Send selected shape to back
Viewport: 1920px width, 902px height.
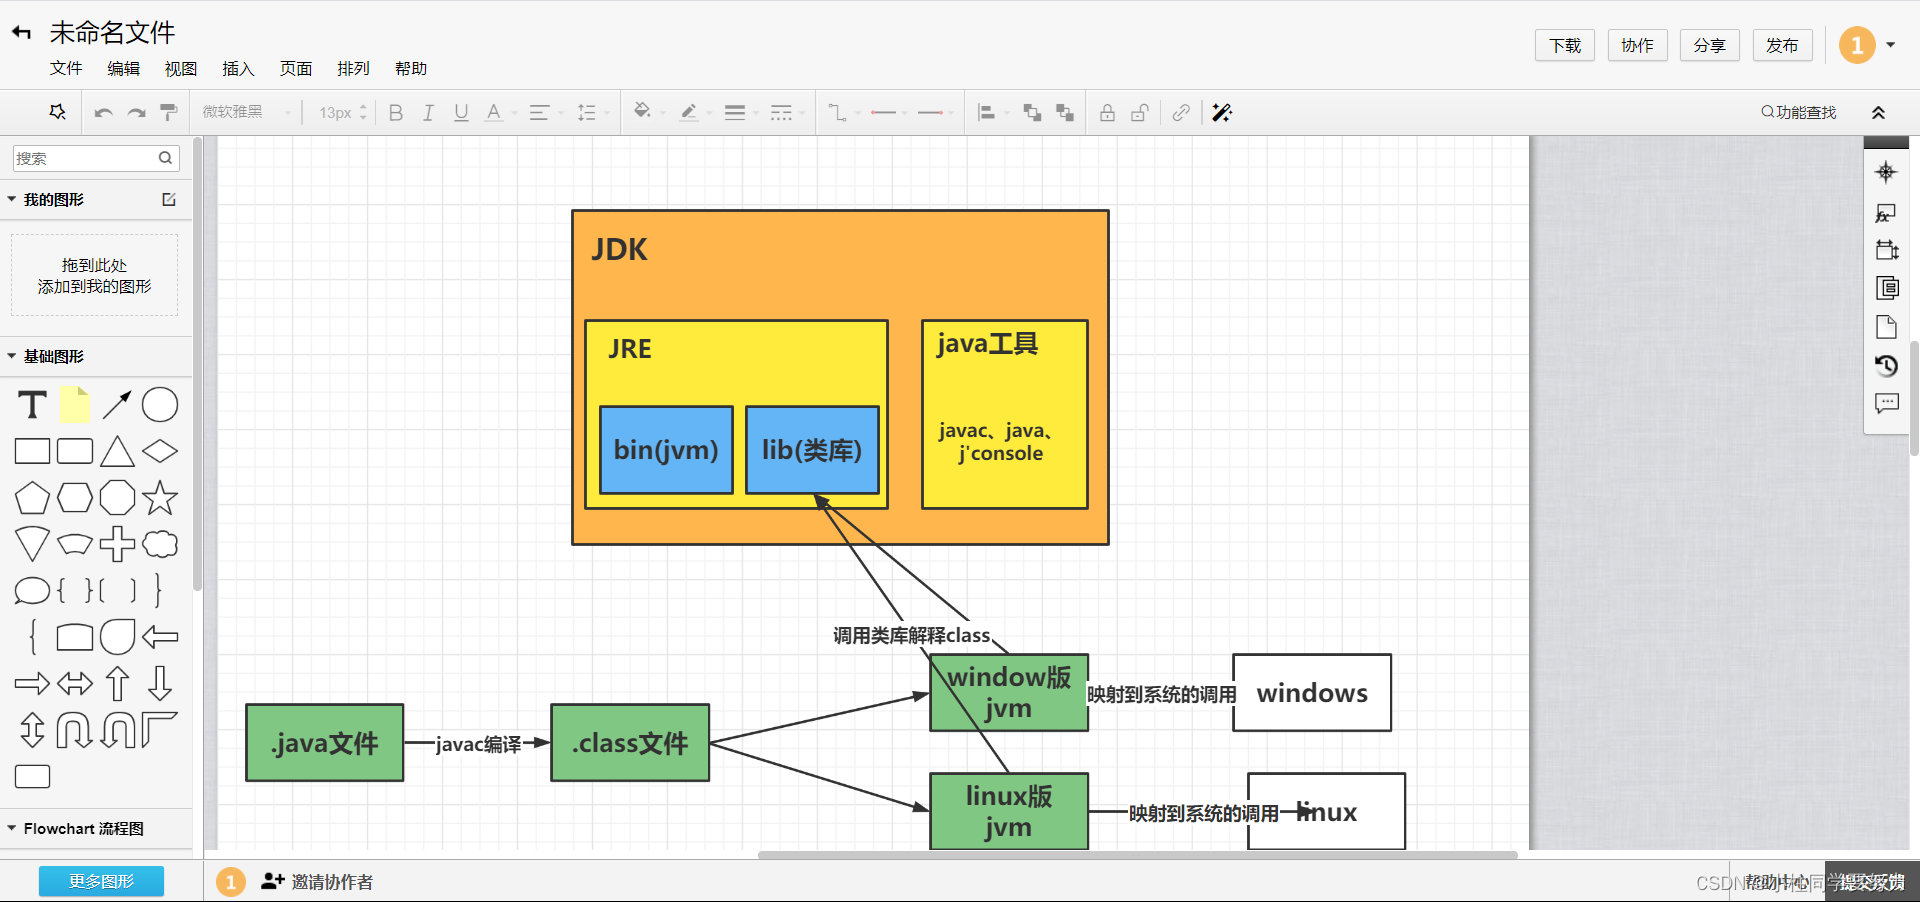point(1065,113)
